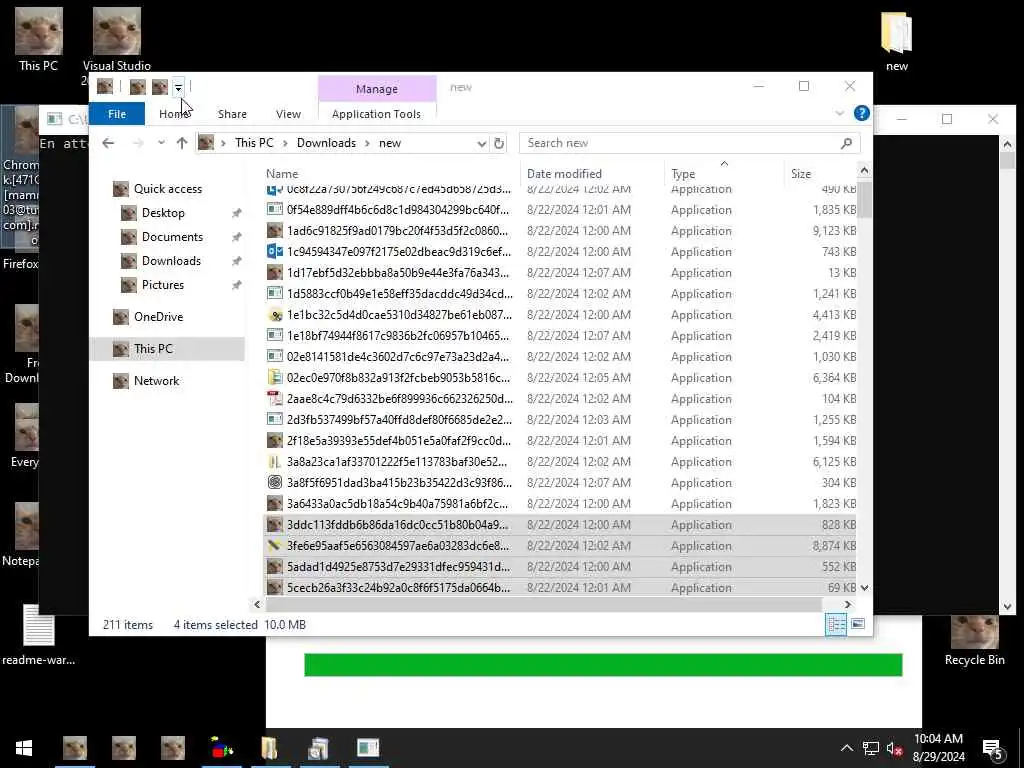Expand the chevron after This PC in path
Image resolution: width=1024 pixels, height=768 pixels.
285,143
